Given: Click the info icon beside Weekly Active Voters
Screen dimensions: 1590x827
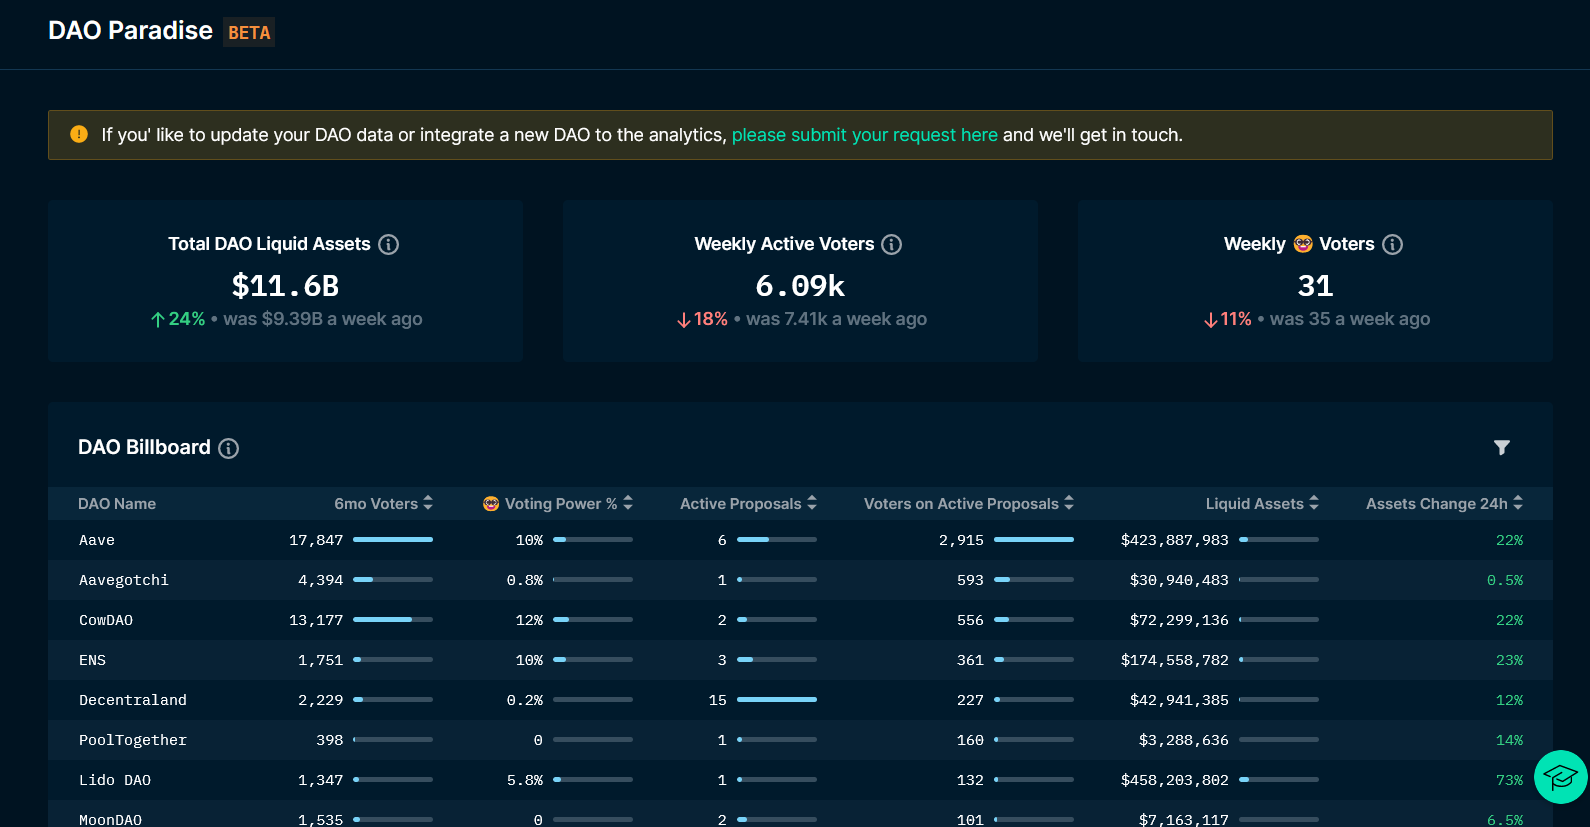Looking at the screenshot, I should coord(892,244).
